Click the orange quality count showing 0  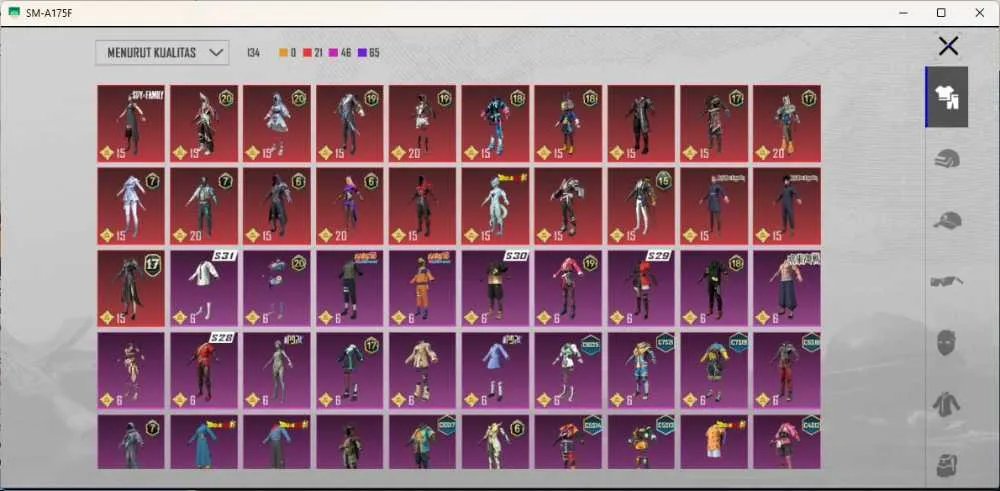pos(288,53)
